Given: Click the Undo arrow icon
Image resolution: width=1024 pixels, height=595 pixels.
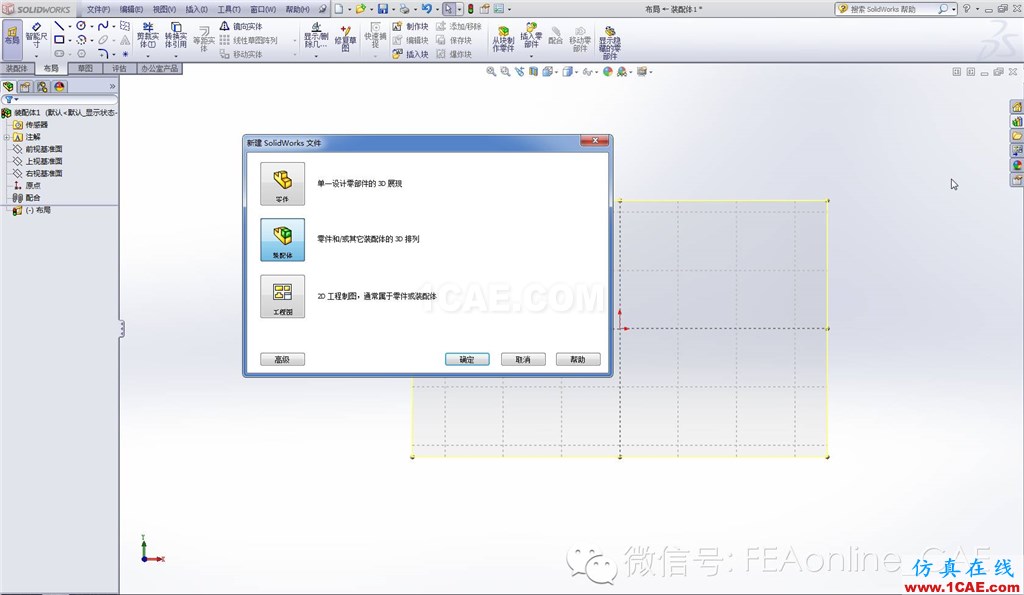Looking at the screenshot, I should pos(426,8).
